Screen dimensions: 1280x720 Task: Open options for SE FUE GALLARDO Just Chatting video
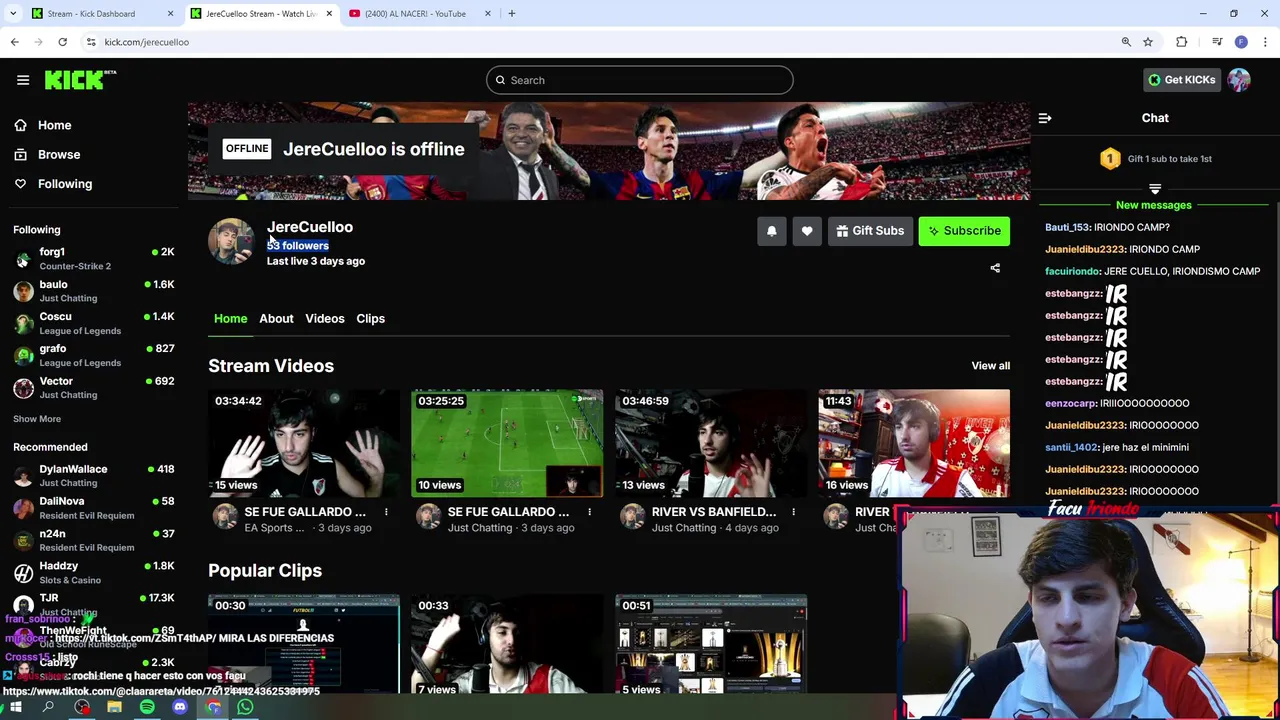[589, 512]
